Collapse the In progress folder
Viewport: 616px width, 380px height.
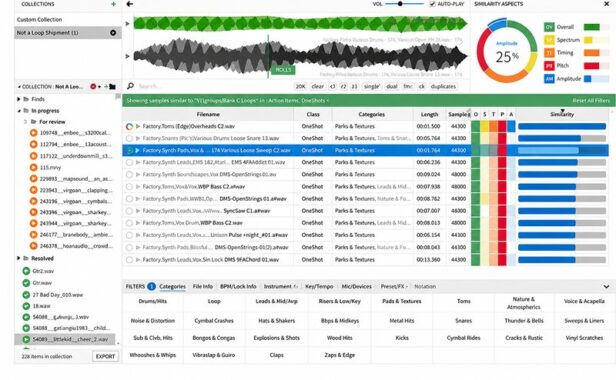(x=18, y=111)
